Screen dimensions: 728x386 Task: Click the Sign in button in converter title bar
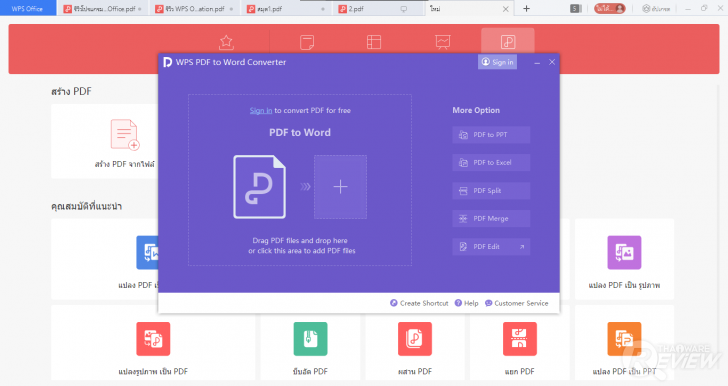(x=497, y=62)
